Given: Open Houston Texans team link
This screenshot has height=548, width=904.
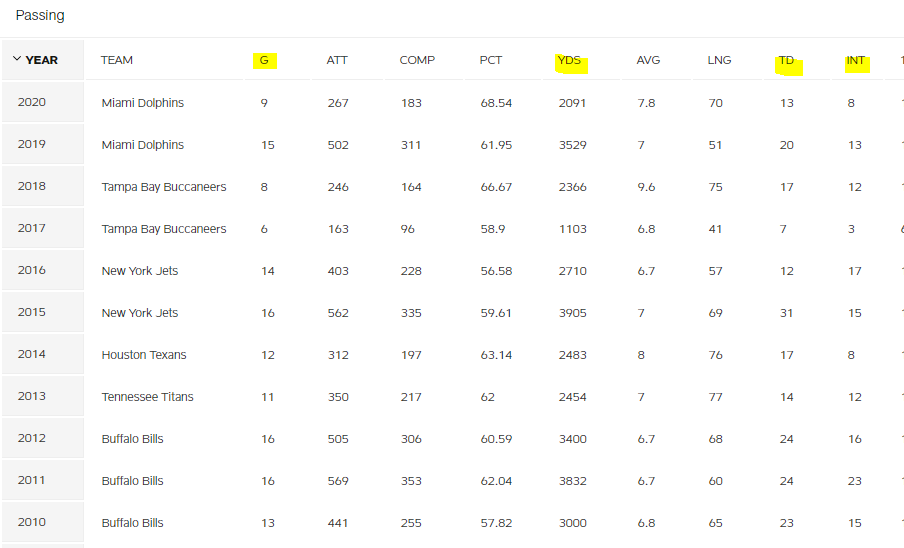Looking at the screenshot, I should 144,355.
